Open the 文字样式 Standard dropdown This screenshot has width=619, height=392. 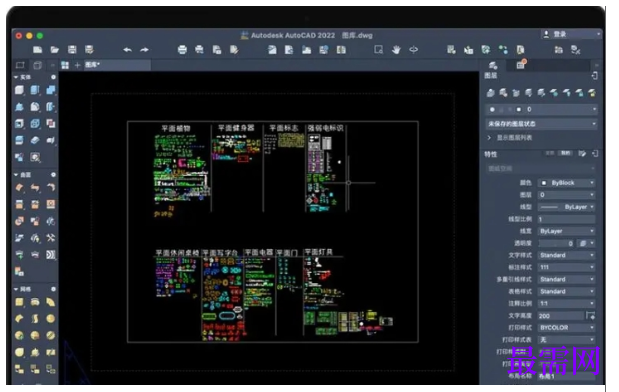(x=566, y=255)
